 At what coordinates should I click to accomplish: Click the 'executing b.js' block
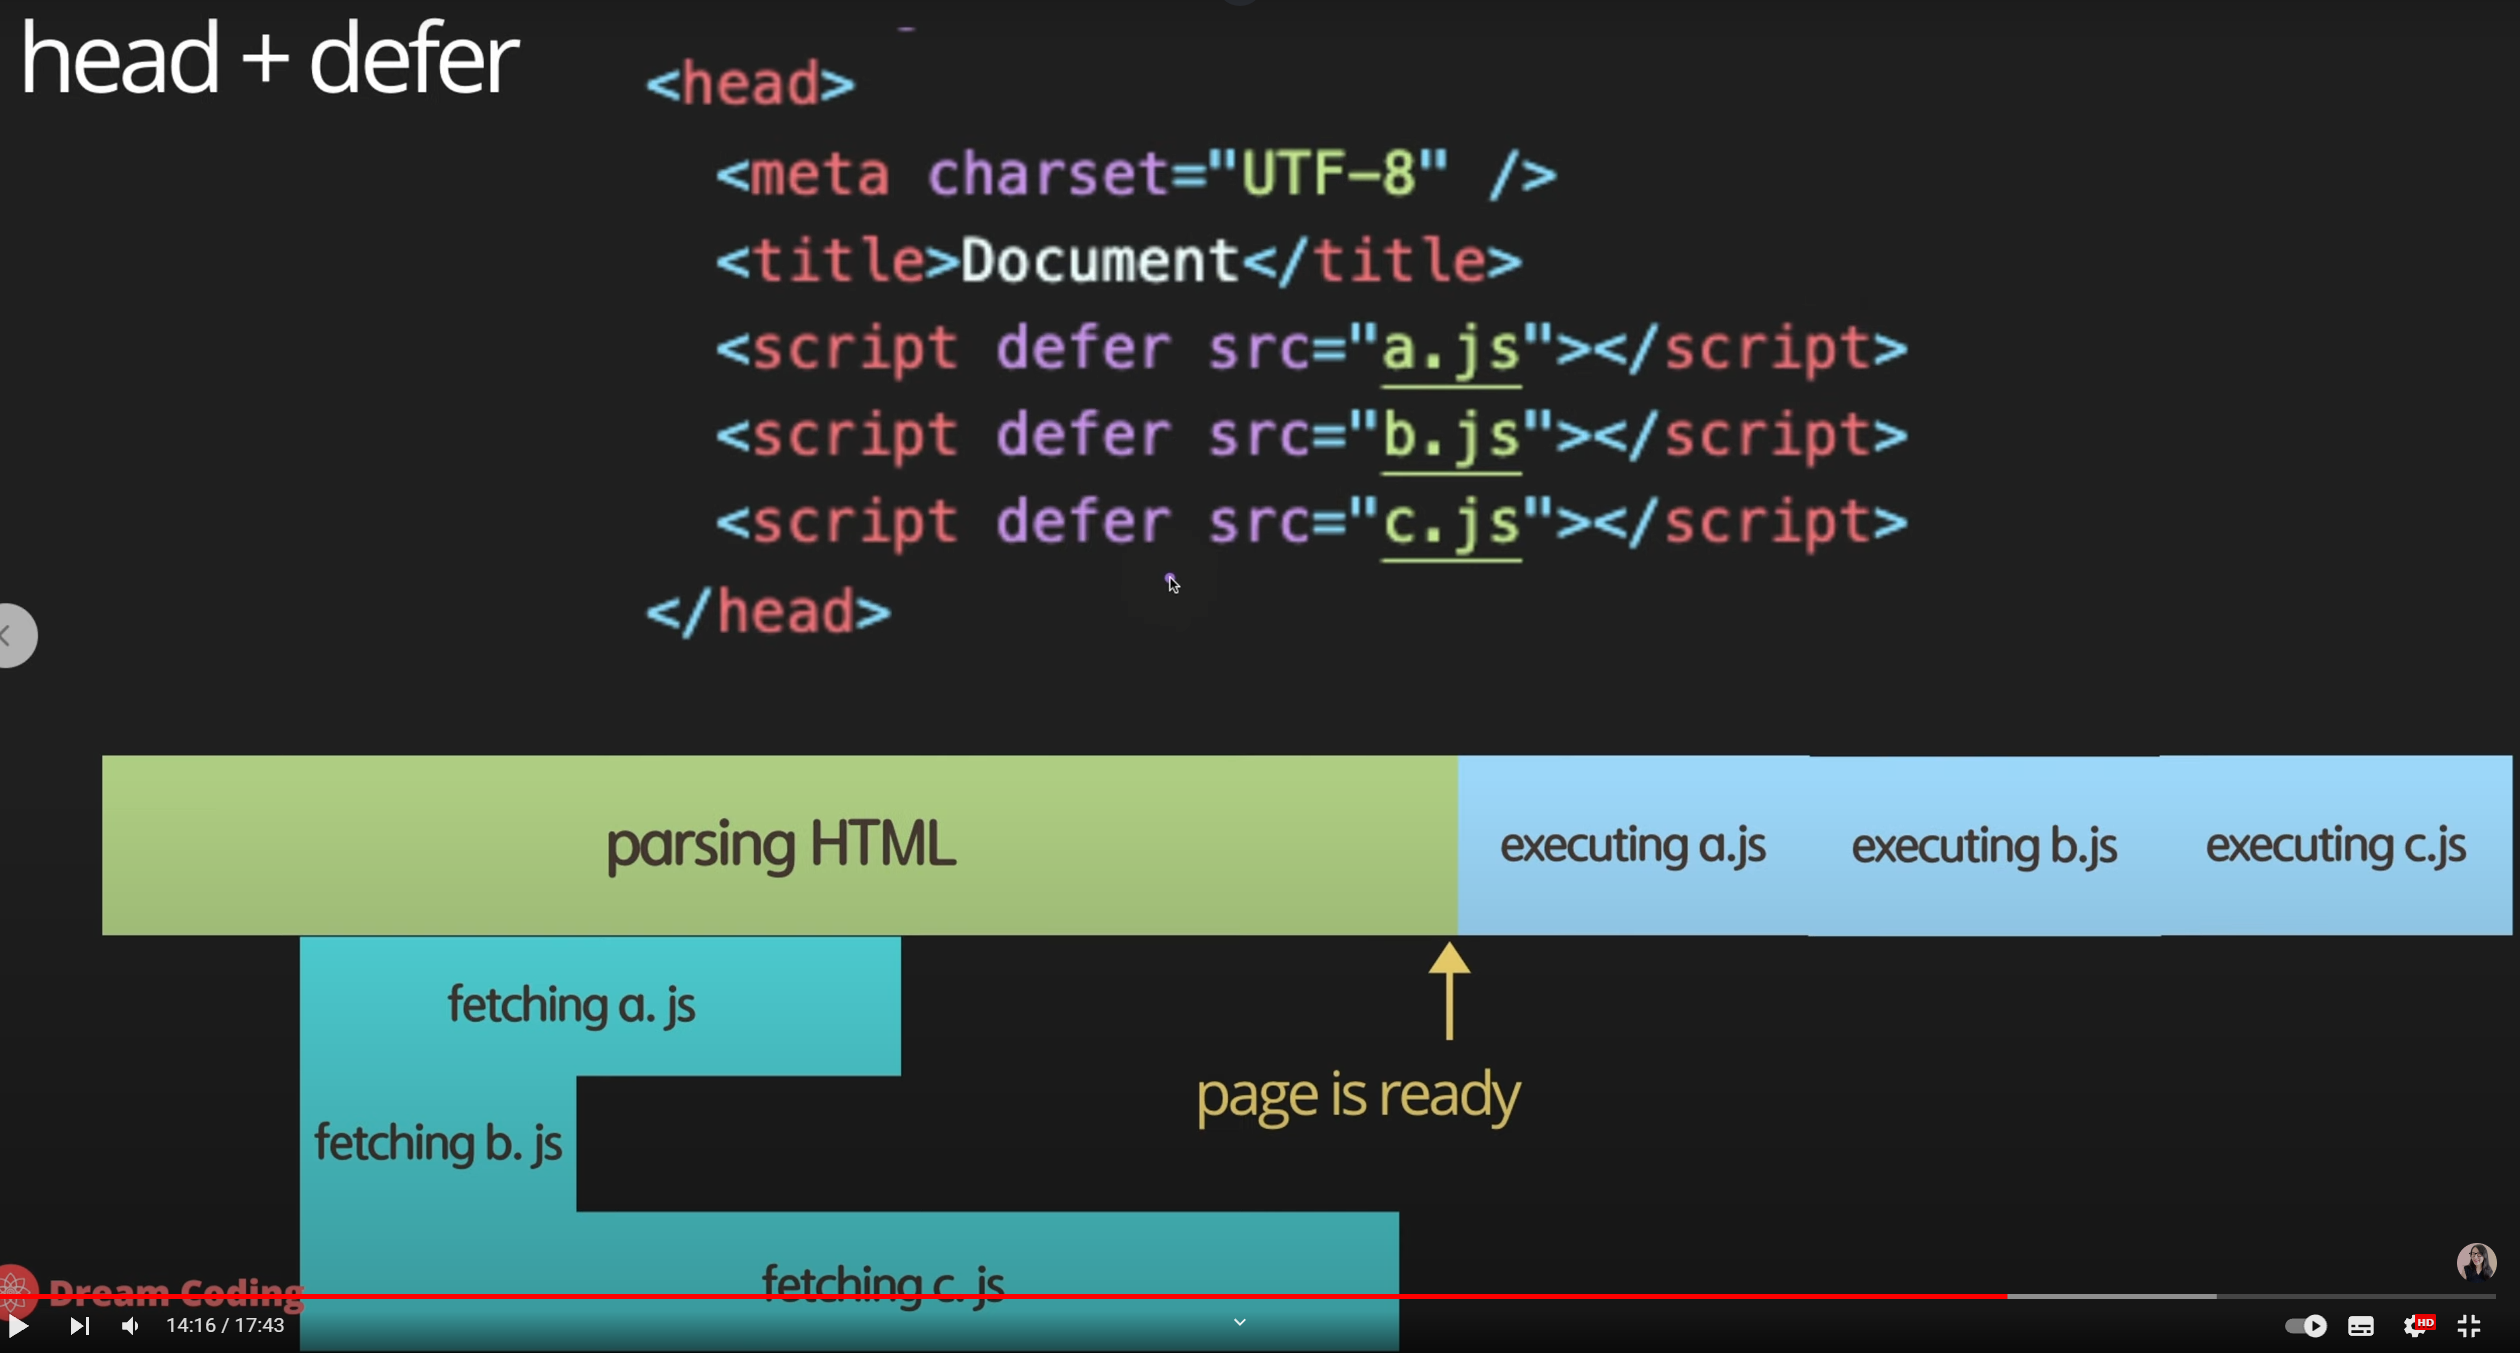coord(1984,846)
